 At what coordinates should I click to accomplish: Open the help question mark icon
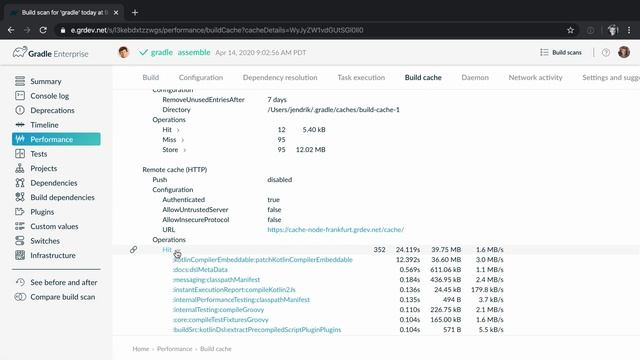click(x=606, y=52)
